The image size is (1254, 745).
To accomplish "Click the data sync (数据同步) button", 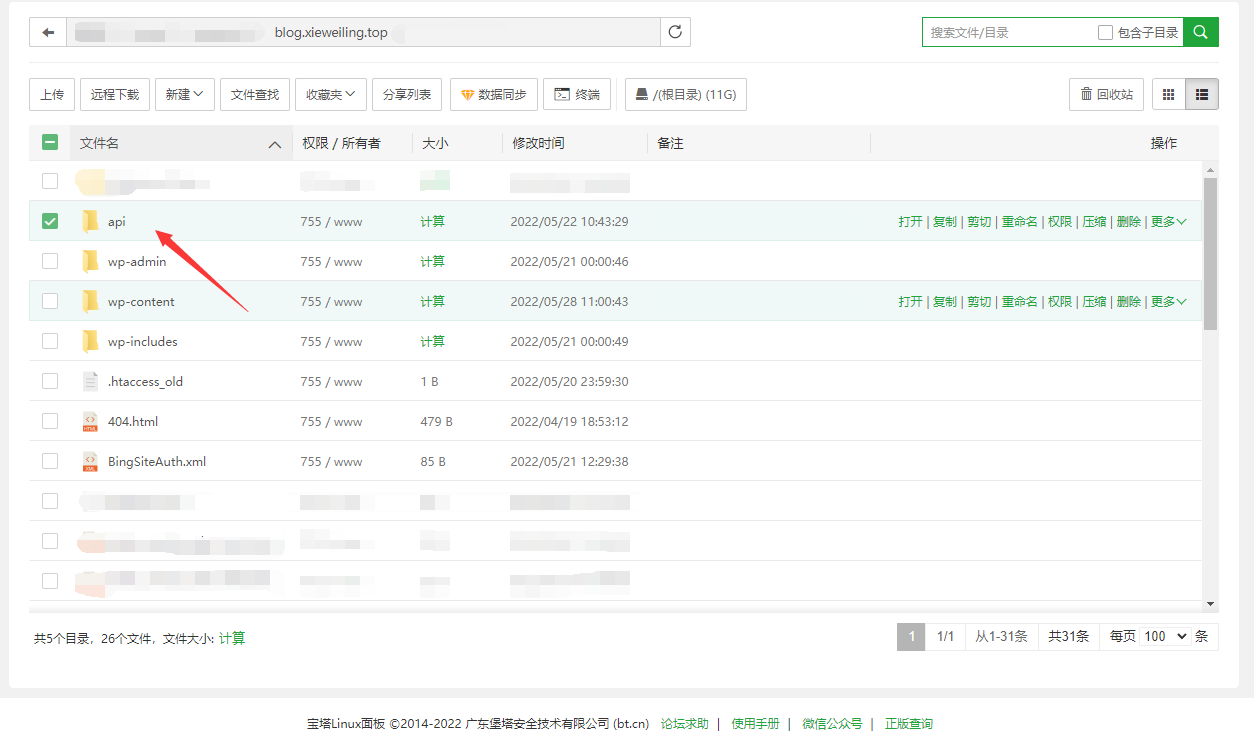I will 494,94.
